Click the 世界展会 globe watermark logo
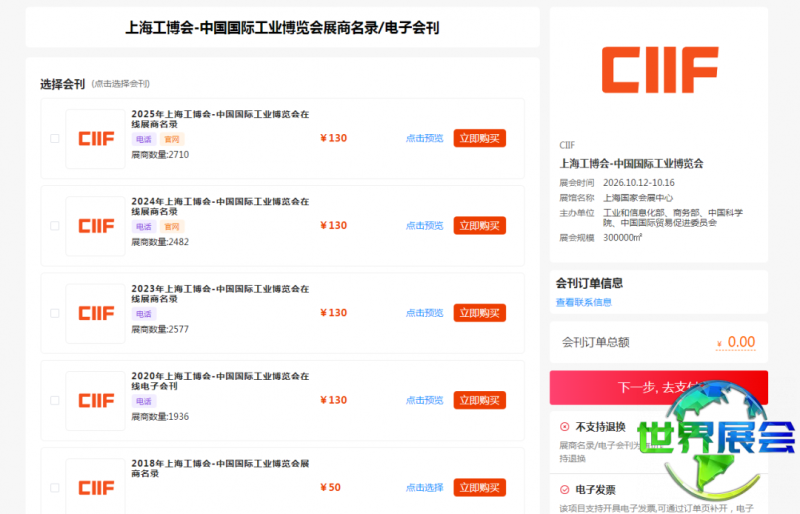Screen dimensions: 800x514 point(715,440)
